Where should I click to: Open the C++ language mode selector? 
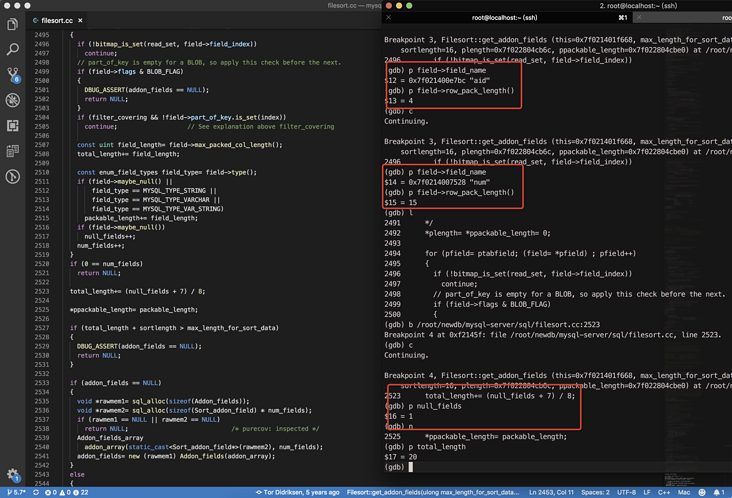[663, 492]
